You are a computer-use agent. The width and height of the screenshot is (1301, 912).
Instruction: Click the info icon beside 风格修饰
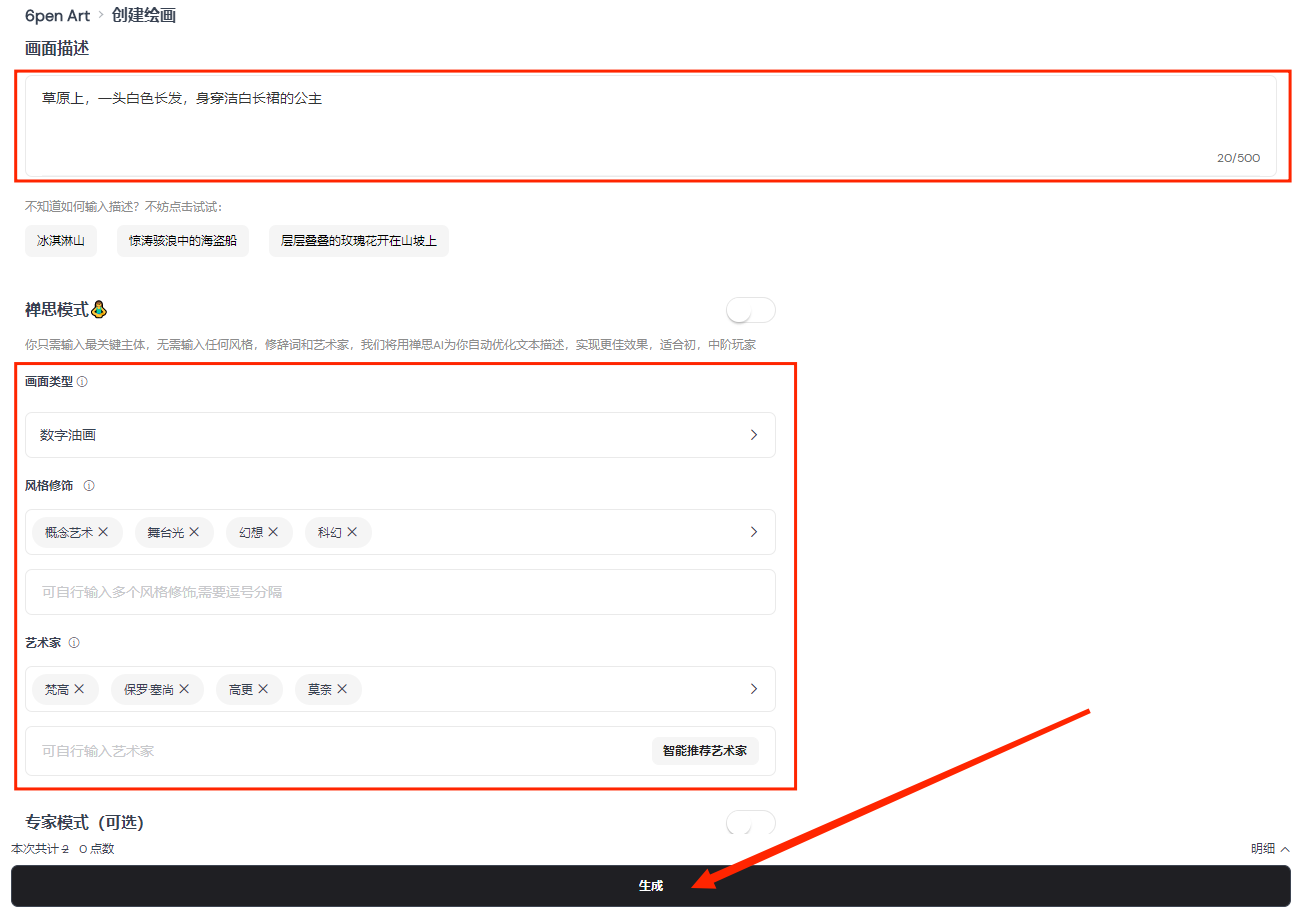point(89,486)
